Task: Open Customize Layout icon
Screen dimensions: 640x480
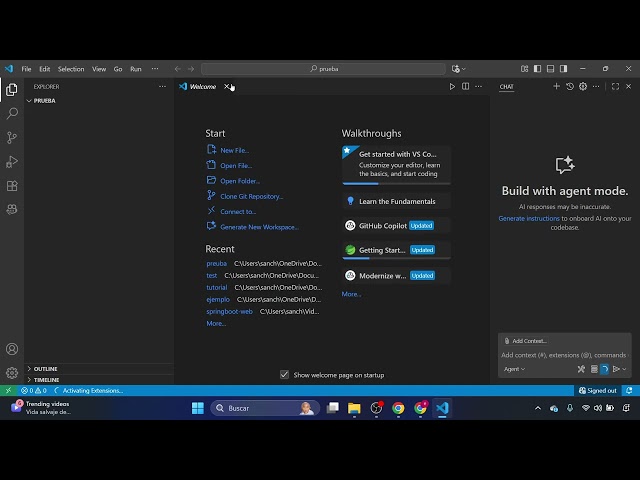Action: 524,69
